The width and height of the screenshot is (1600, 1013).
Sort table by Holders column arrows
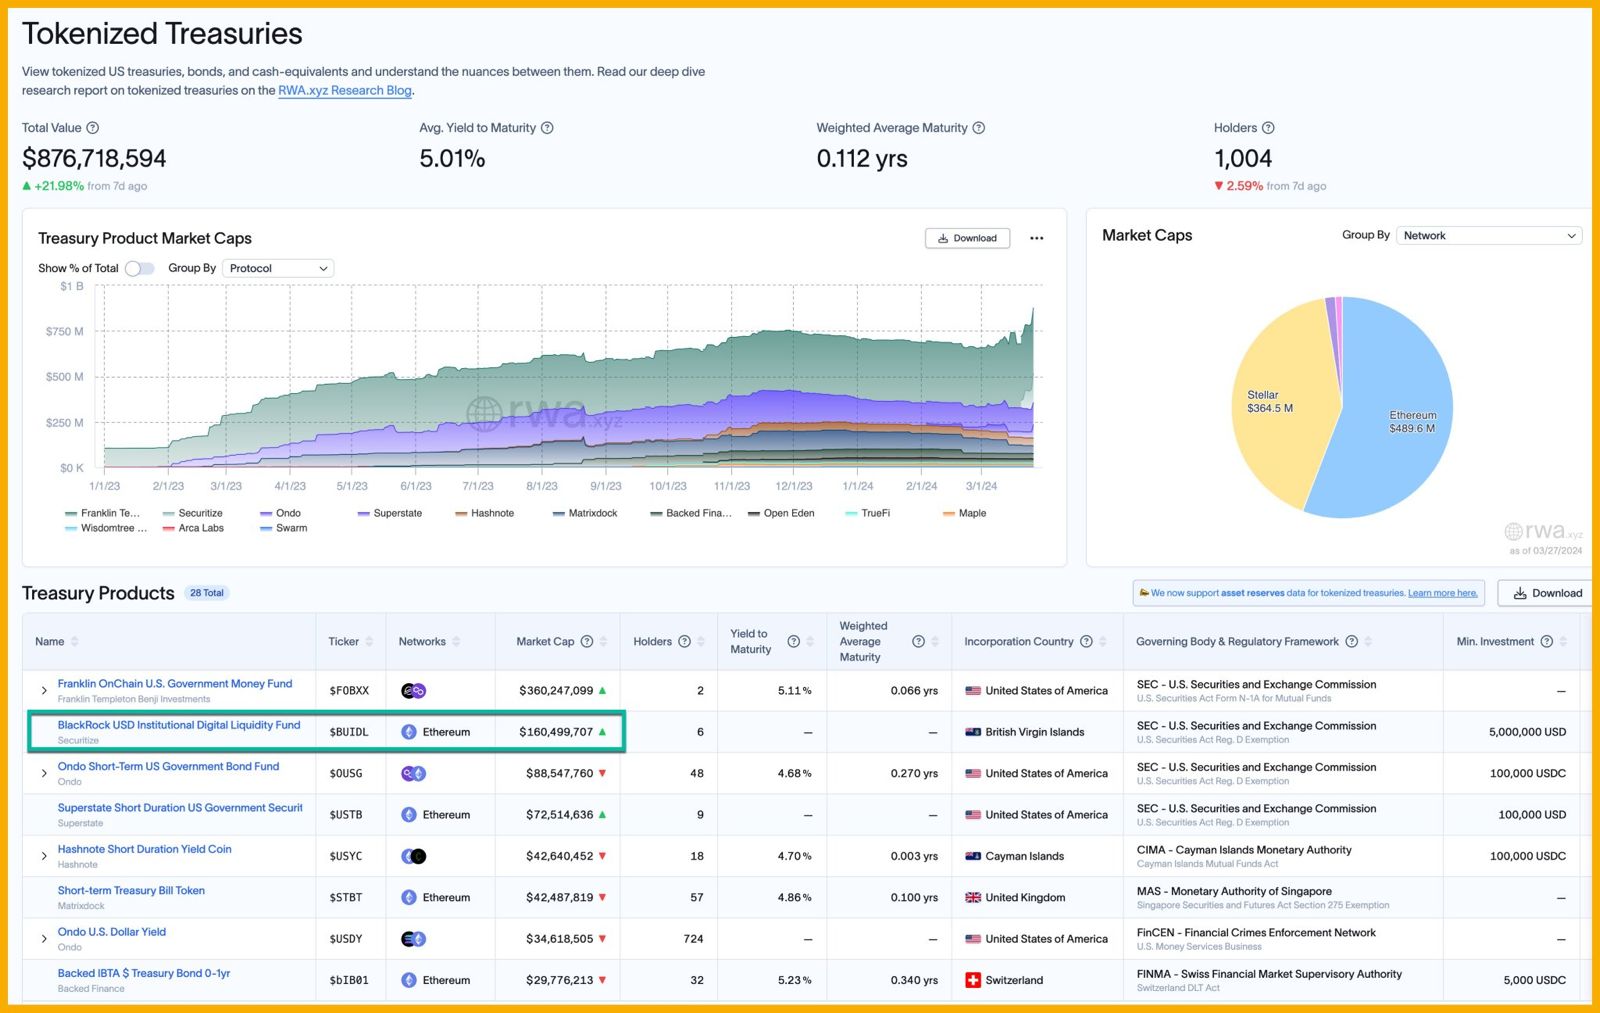701,642
